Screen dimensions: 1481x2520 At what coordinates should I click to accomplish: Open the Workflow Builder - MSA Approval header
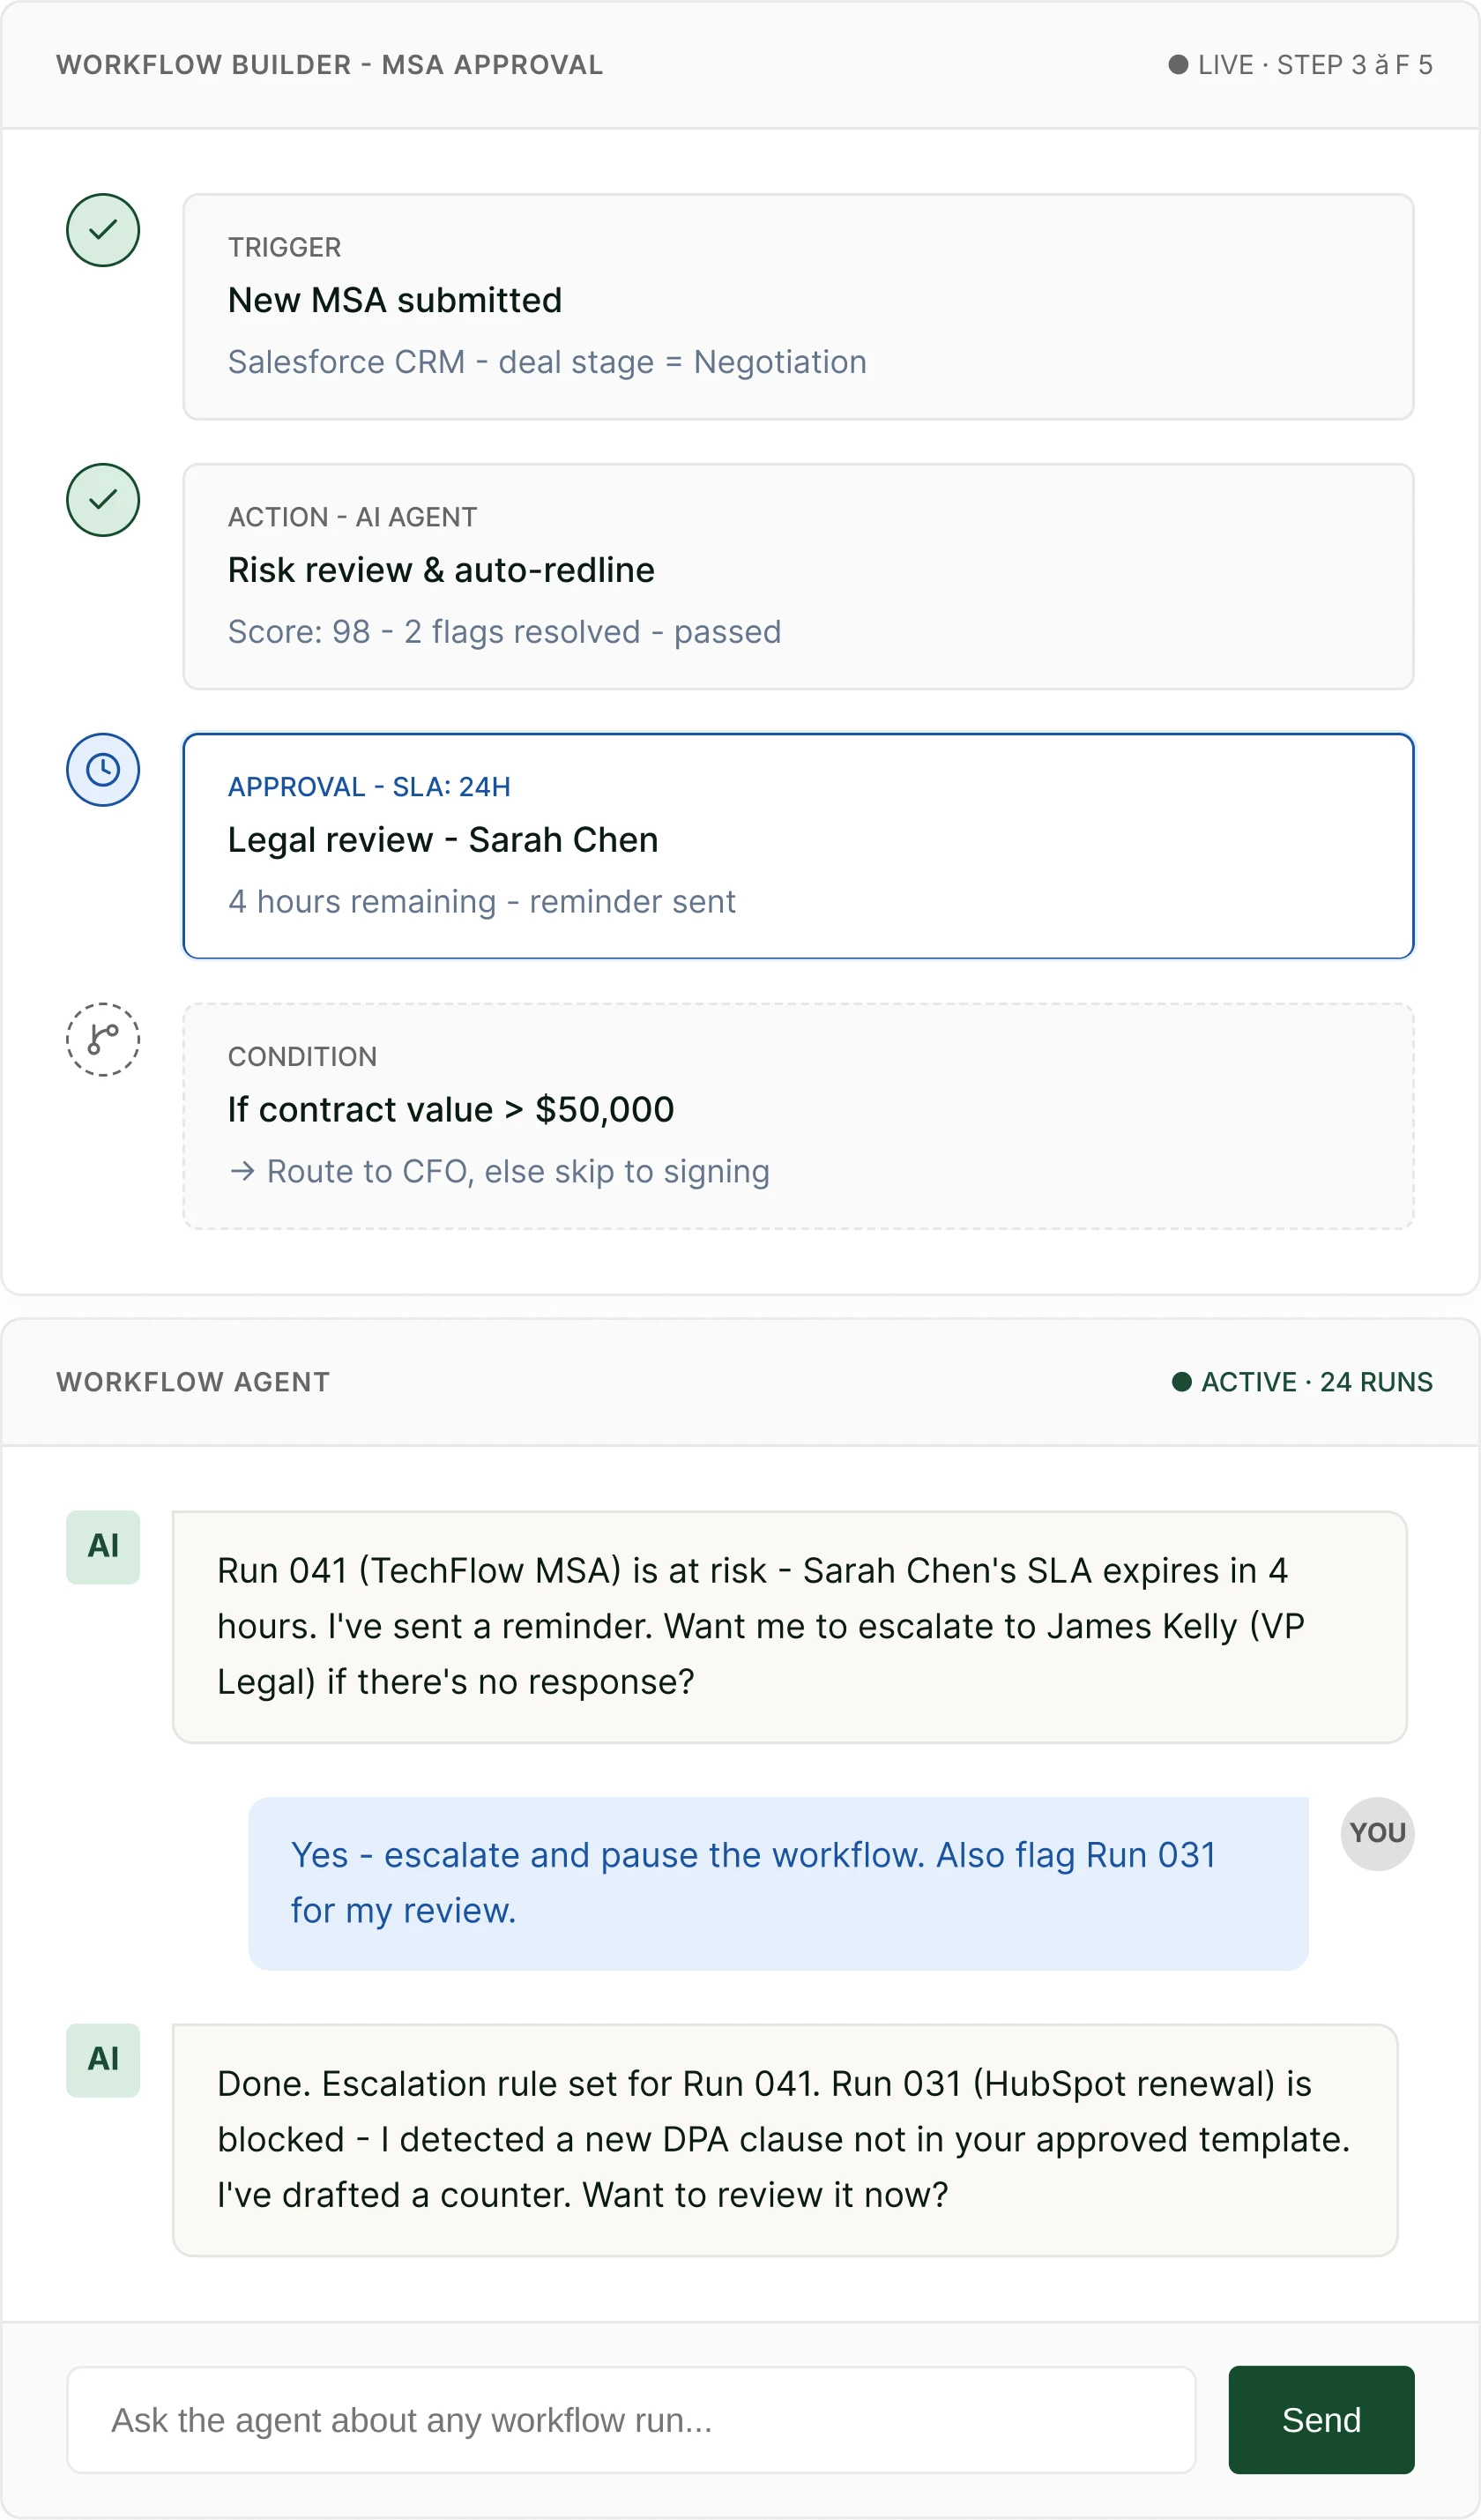(x=329, y=64)
